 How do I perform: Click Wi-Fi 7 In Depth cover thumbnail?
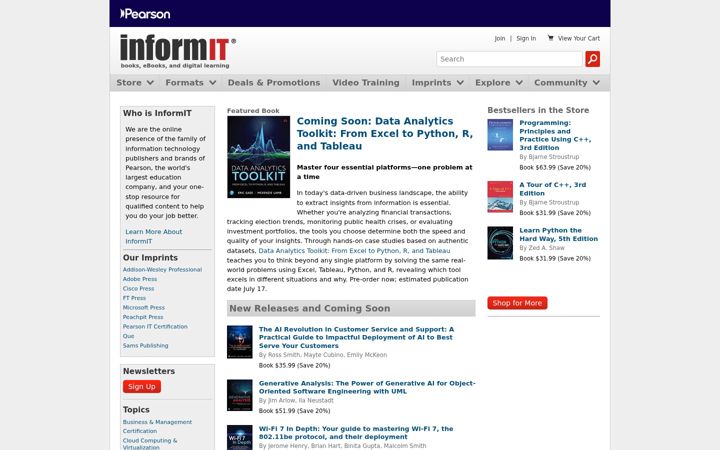(240, 437)
